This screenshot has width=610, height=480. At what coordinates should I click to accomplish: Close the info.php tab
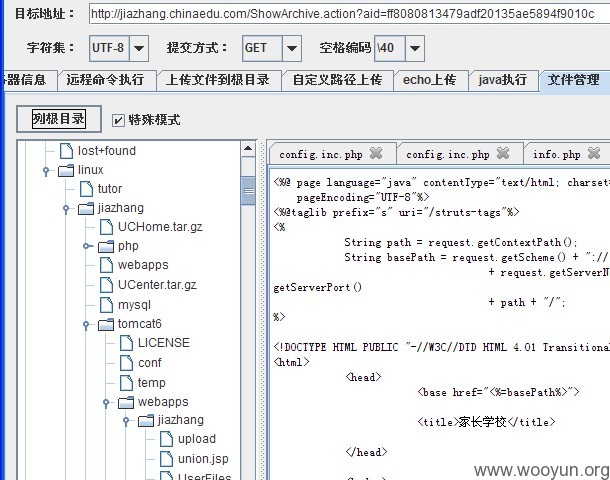click(594, 154)
